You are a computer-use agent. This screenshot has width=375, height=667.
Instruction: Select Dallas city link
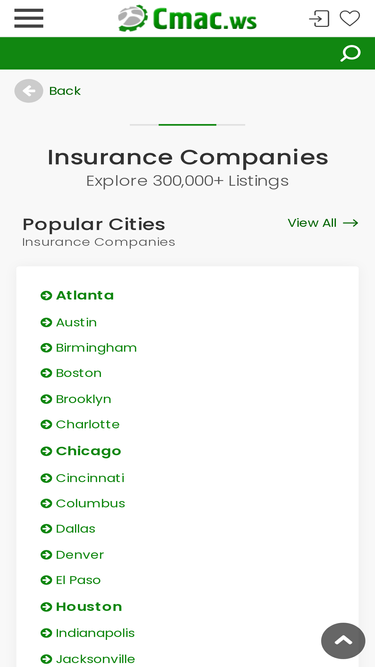click(x=76, y=529)
